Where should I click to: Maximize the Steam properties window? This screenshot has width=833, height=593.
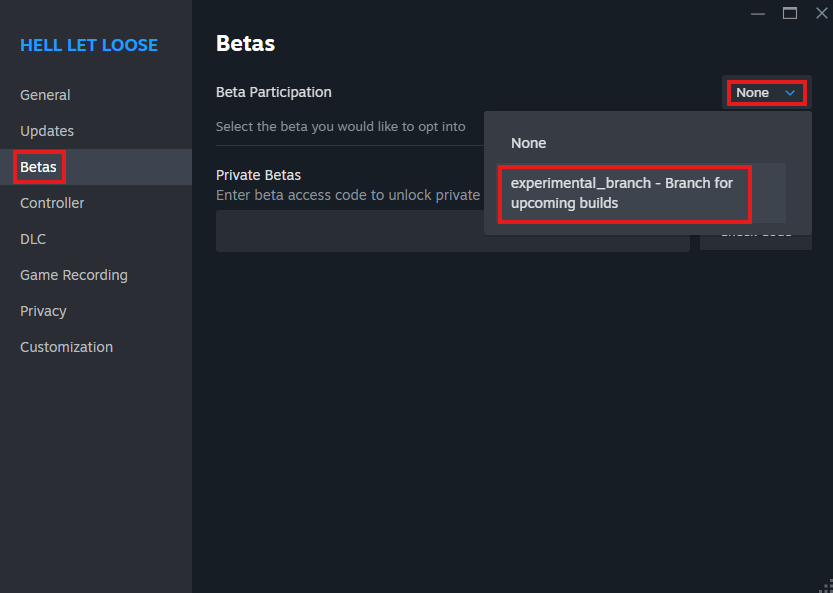(x=789, y=13)
